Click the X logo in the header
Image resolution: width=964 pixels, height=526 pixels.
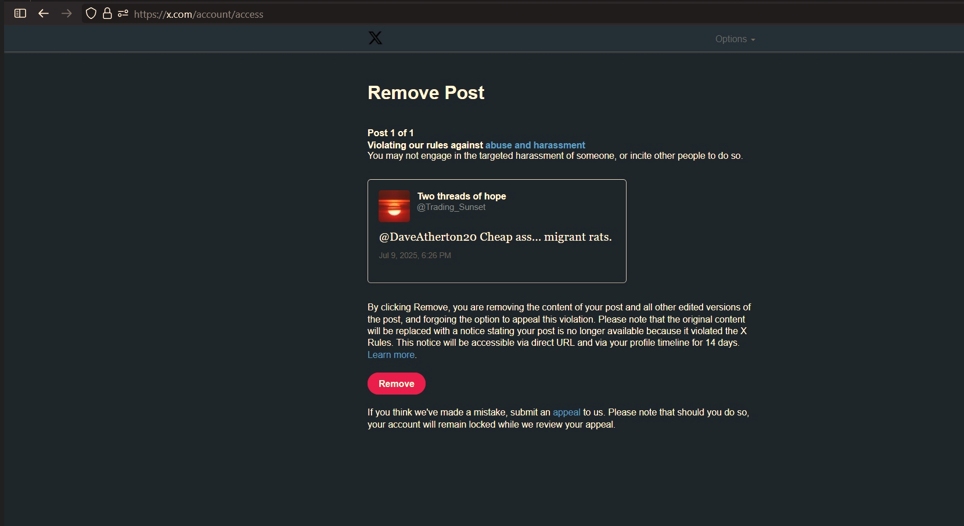[375, 38]
